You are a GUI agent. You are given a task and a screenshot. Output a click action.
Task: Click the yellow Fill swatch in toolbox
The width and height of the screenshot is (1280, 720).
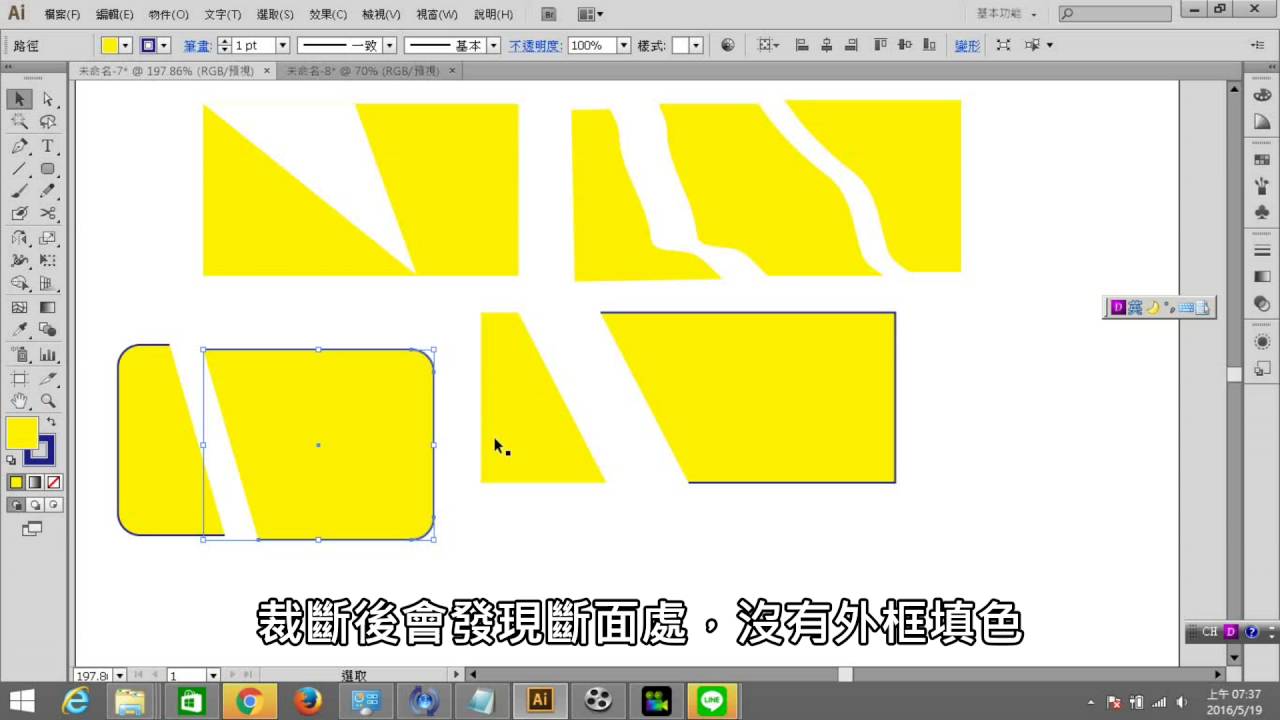pyautogui.click(x=22, y=433)
